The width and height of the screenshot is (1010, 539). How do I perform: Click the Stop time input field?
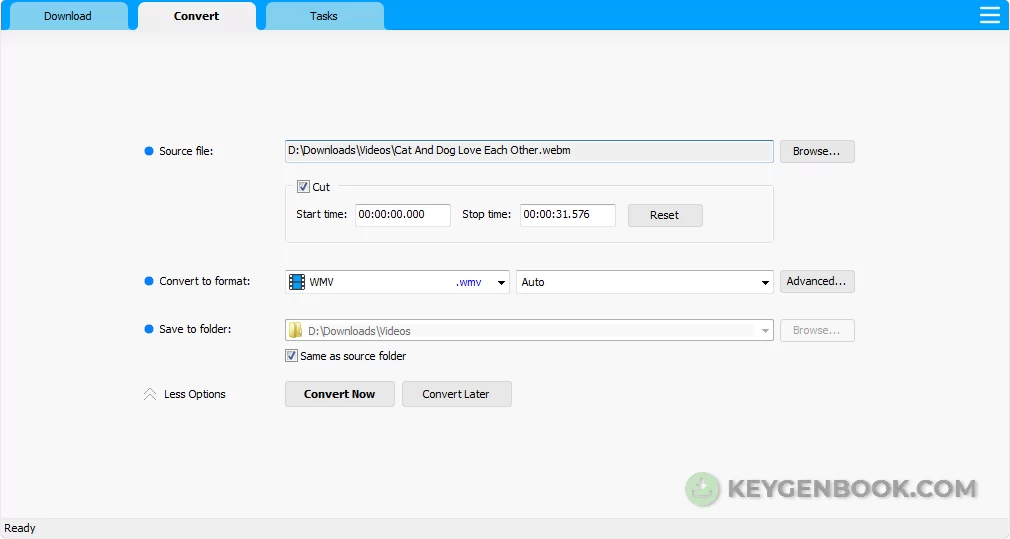(x=567, y=215)
